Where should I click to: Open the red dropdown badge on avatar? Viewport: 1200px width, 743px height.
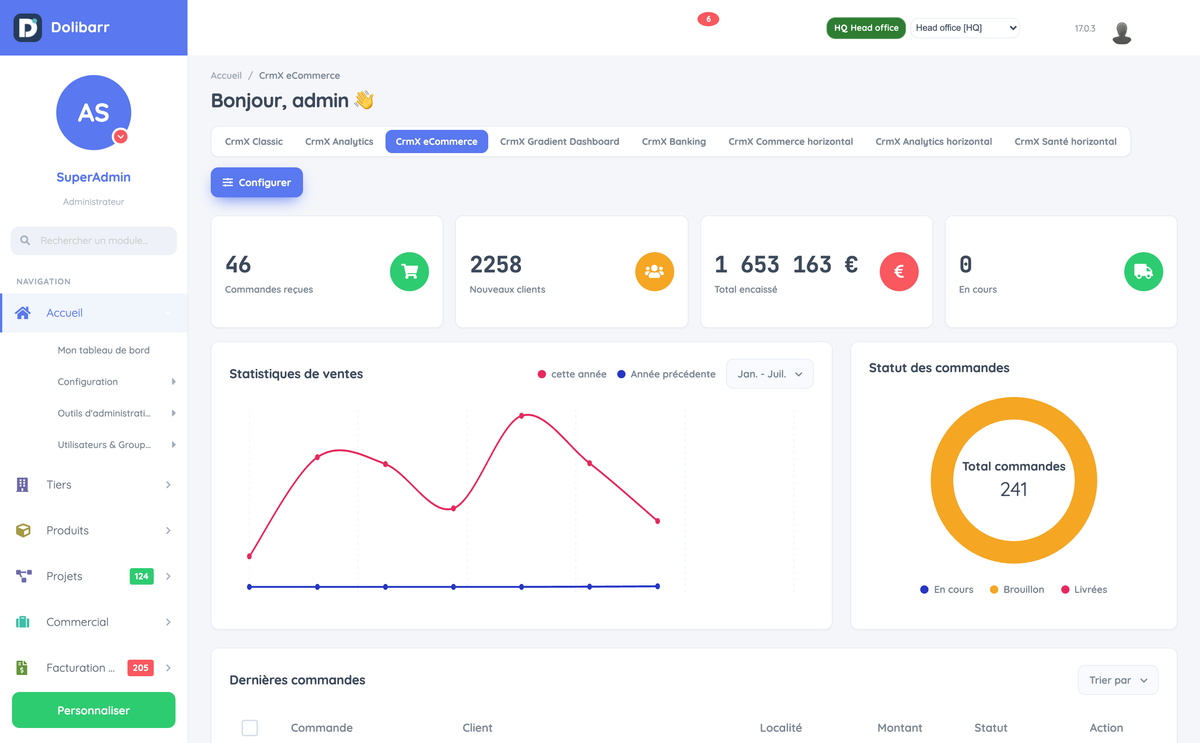pos(120,136)
